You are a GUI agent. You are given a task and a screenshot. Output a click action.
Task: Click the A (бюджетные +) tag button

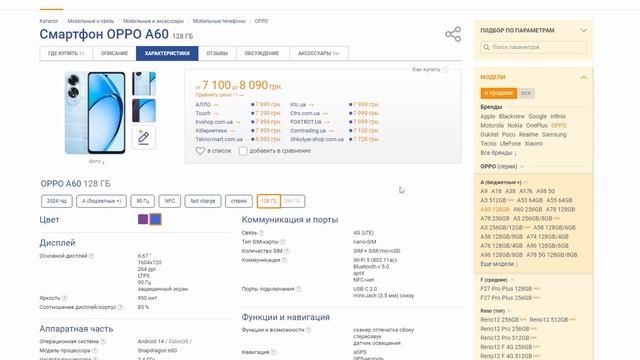[101, 201]
